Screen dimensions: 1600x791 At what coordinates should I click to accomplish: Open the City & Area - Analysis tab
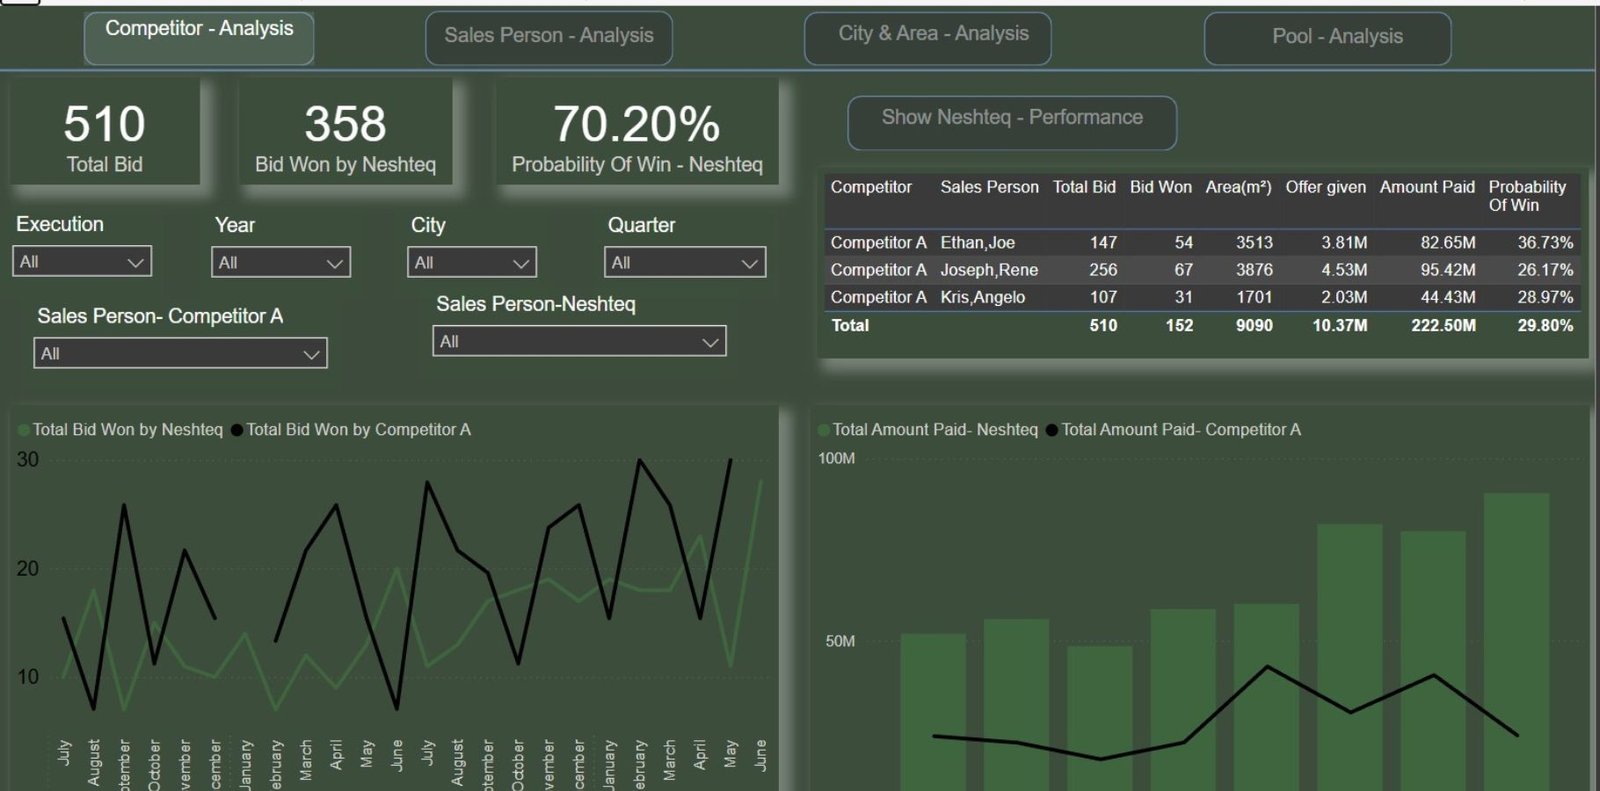click(x=928, y=38)
